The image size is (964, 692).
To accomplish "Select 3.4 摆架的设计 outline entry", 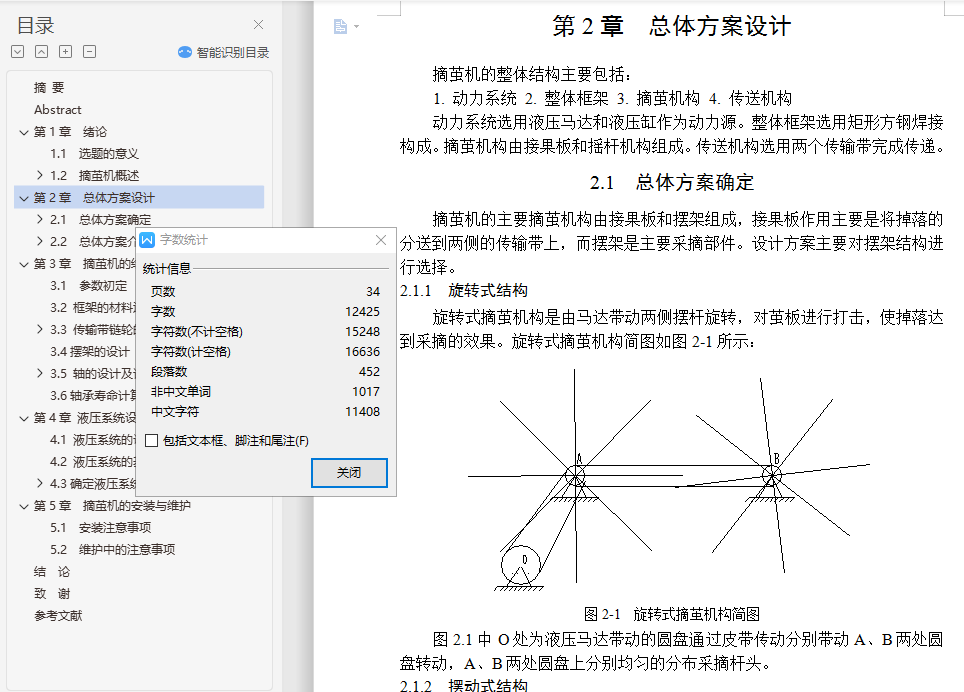I will (90, 352).
